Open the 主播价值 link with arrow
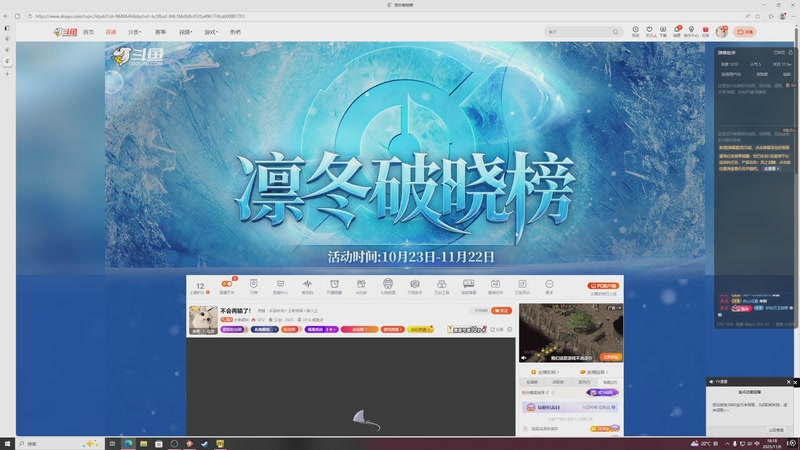The width and height of the screenshot is (800, 450). coord(545,372)
